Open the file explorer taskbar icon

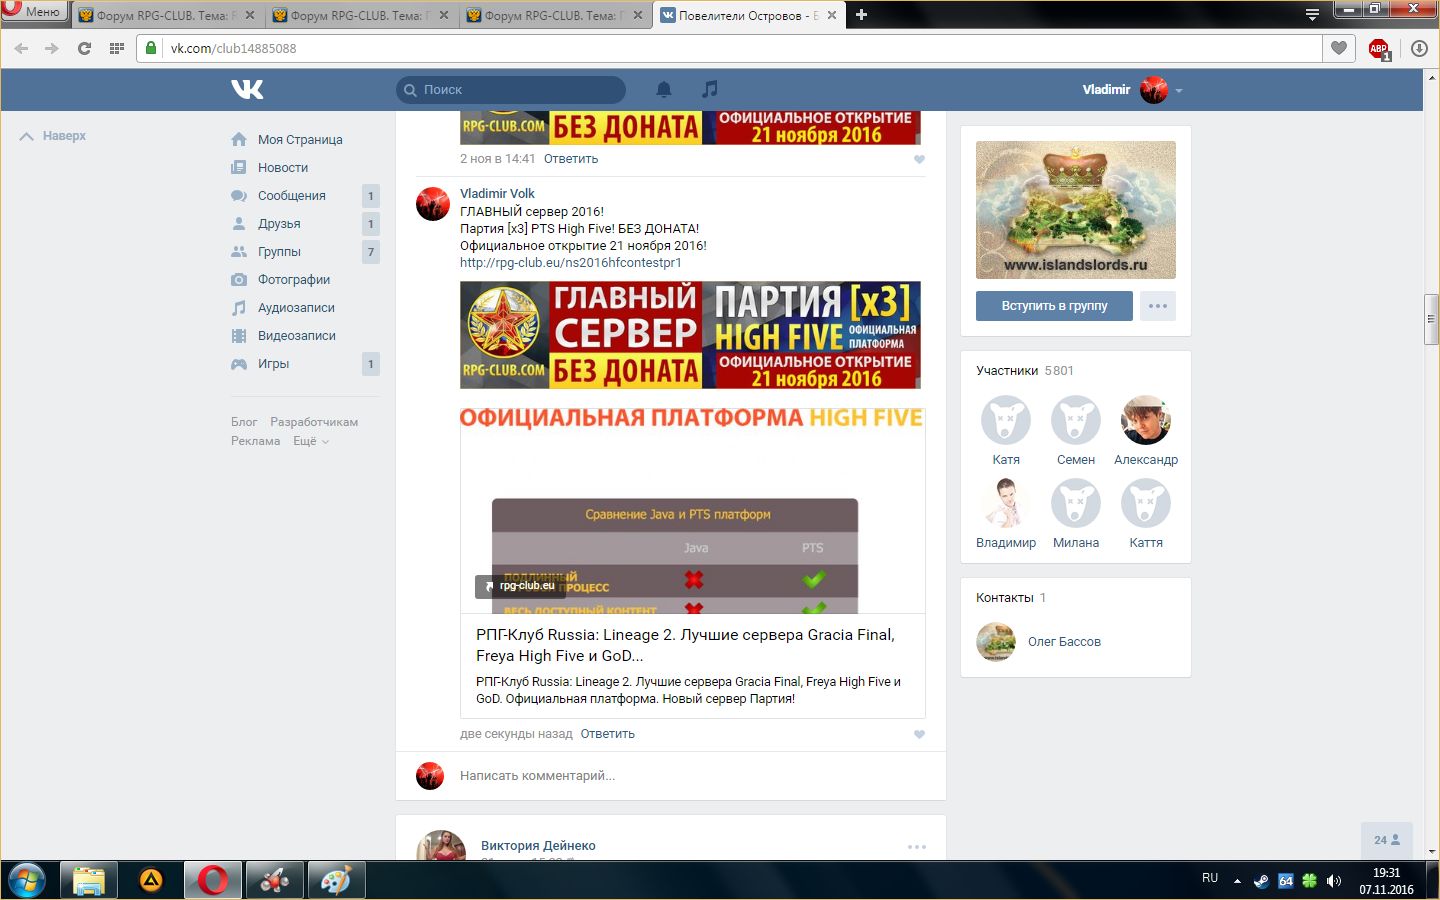tap(88, 881)
